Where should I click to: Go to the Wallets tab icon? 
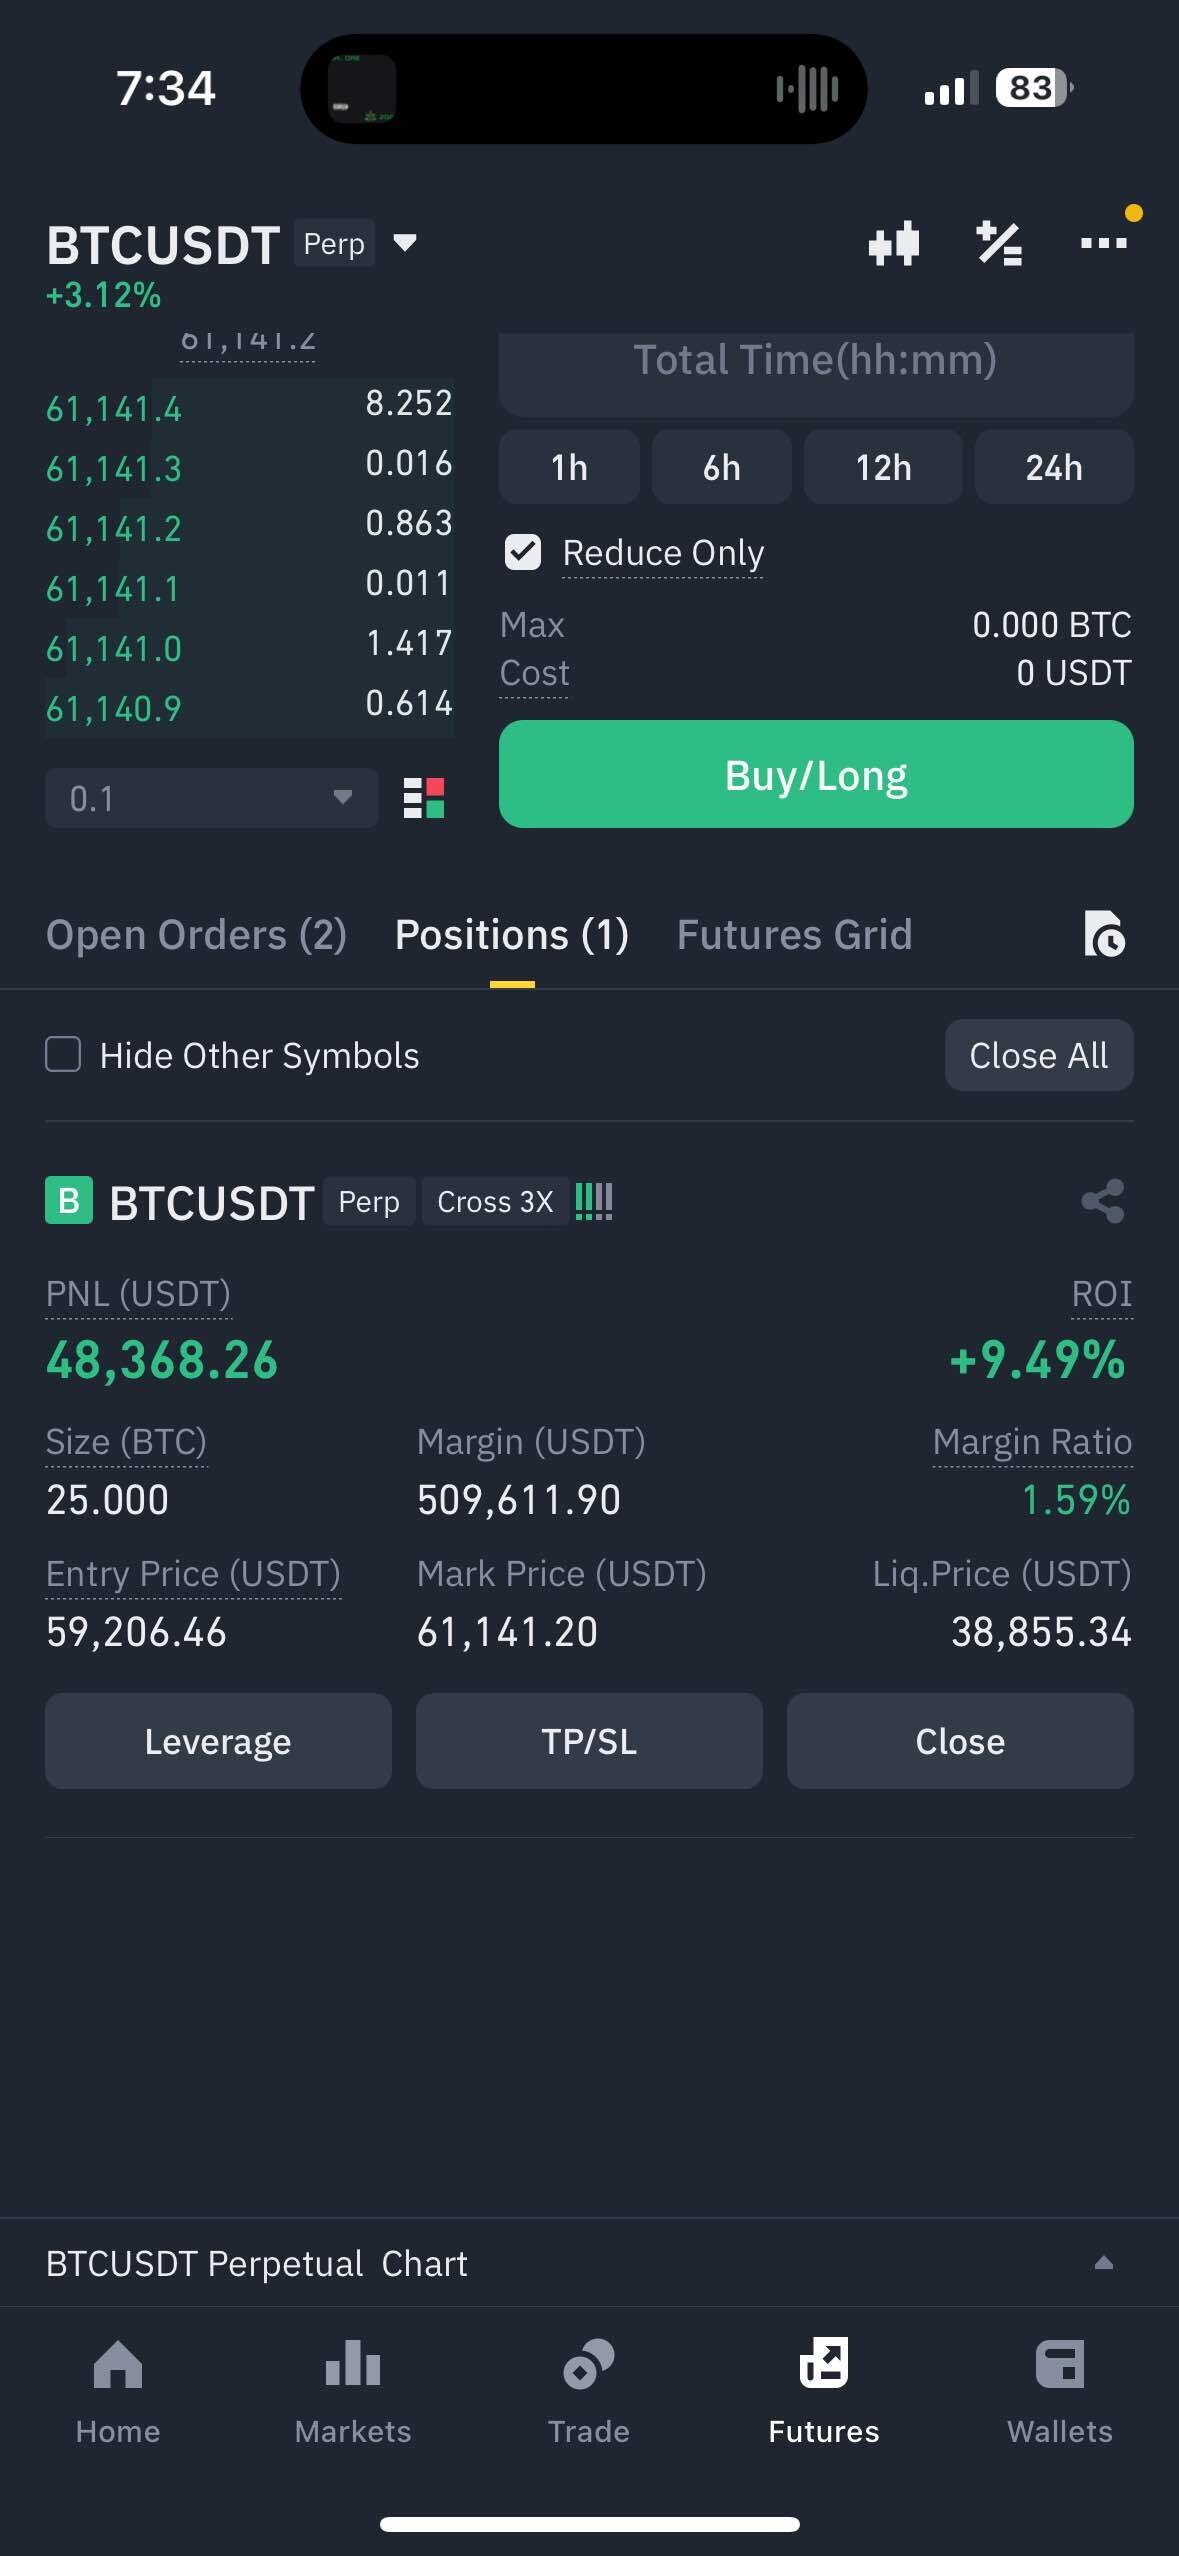(x=1059, y=2367)
